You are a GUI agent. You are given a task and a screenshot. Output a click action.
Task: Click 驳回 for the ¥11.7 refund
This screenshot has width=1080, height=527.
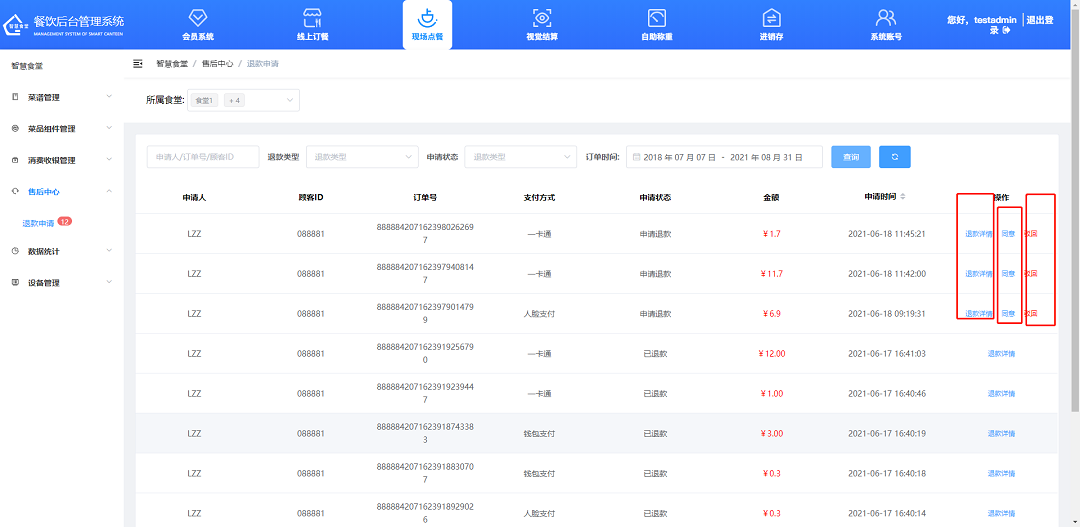pyautogui.click(x=1031, y=274)
